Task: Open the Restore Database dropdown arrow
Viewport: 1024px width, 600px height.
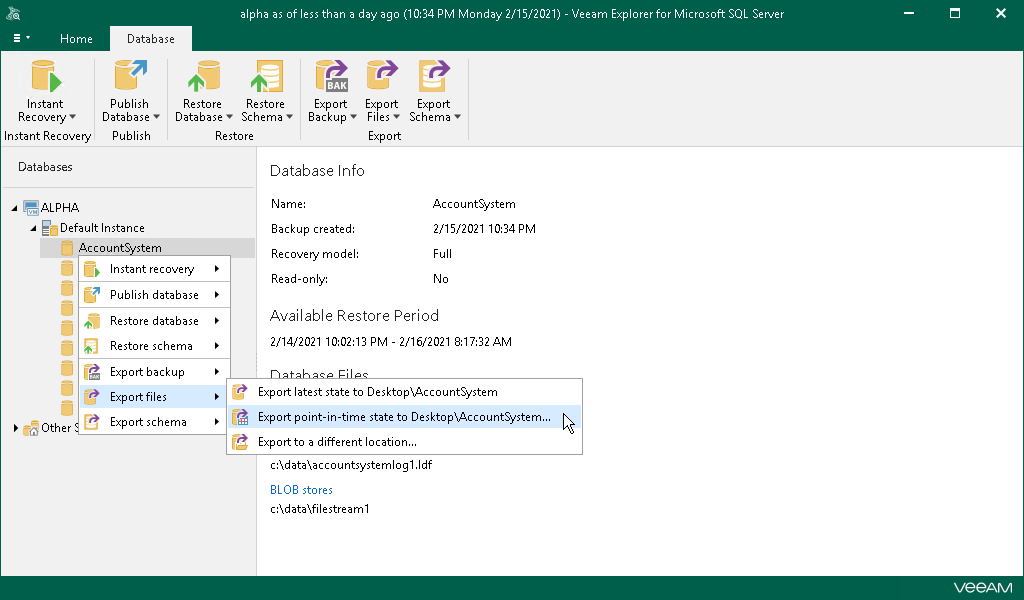Action: 229,118
